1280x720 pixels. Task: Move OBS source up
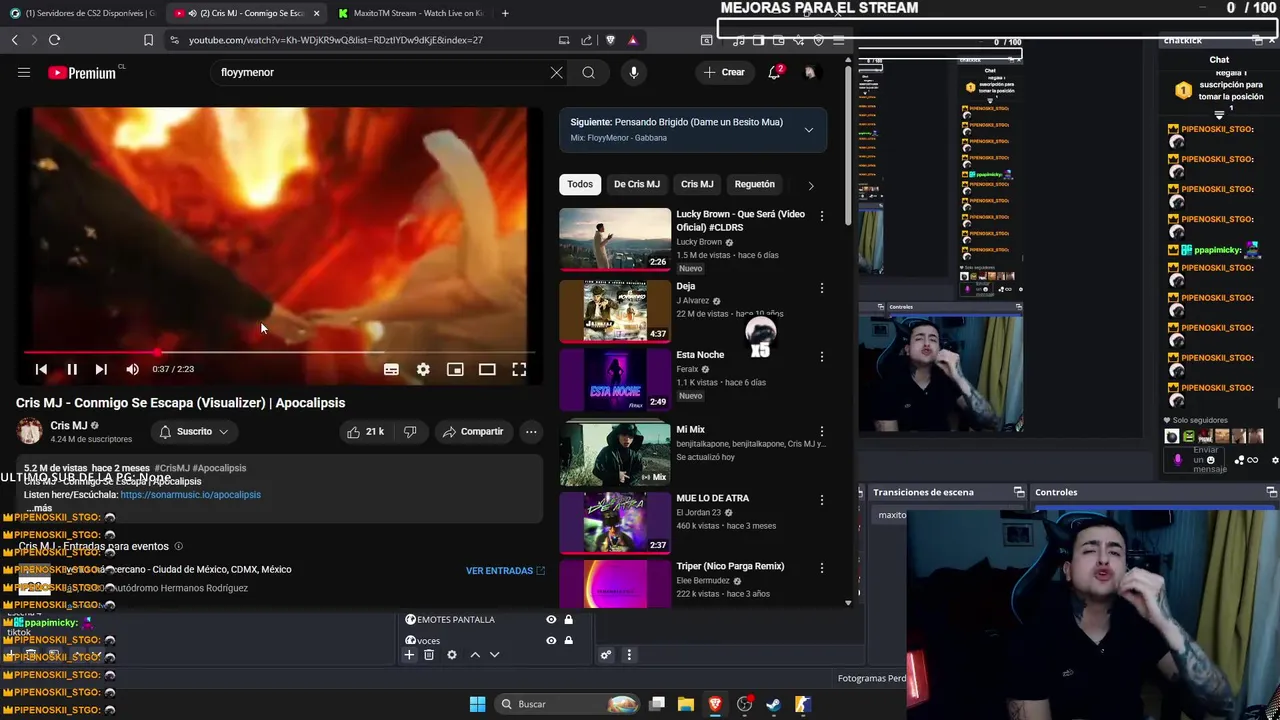coord(475,655)
